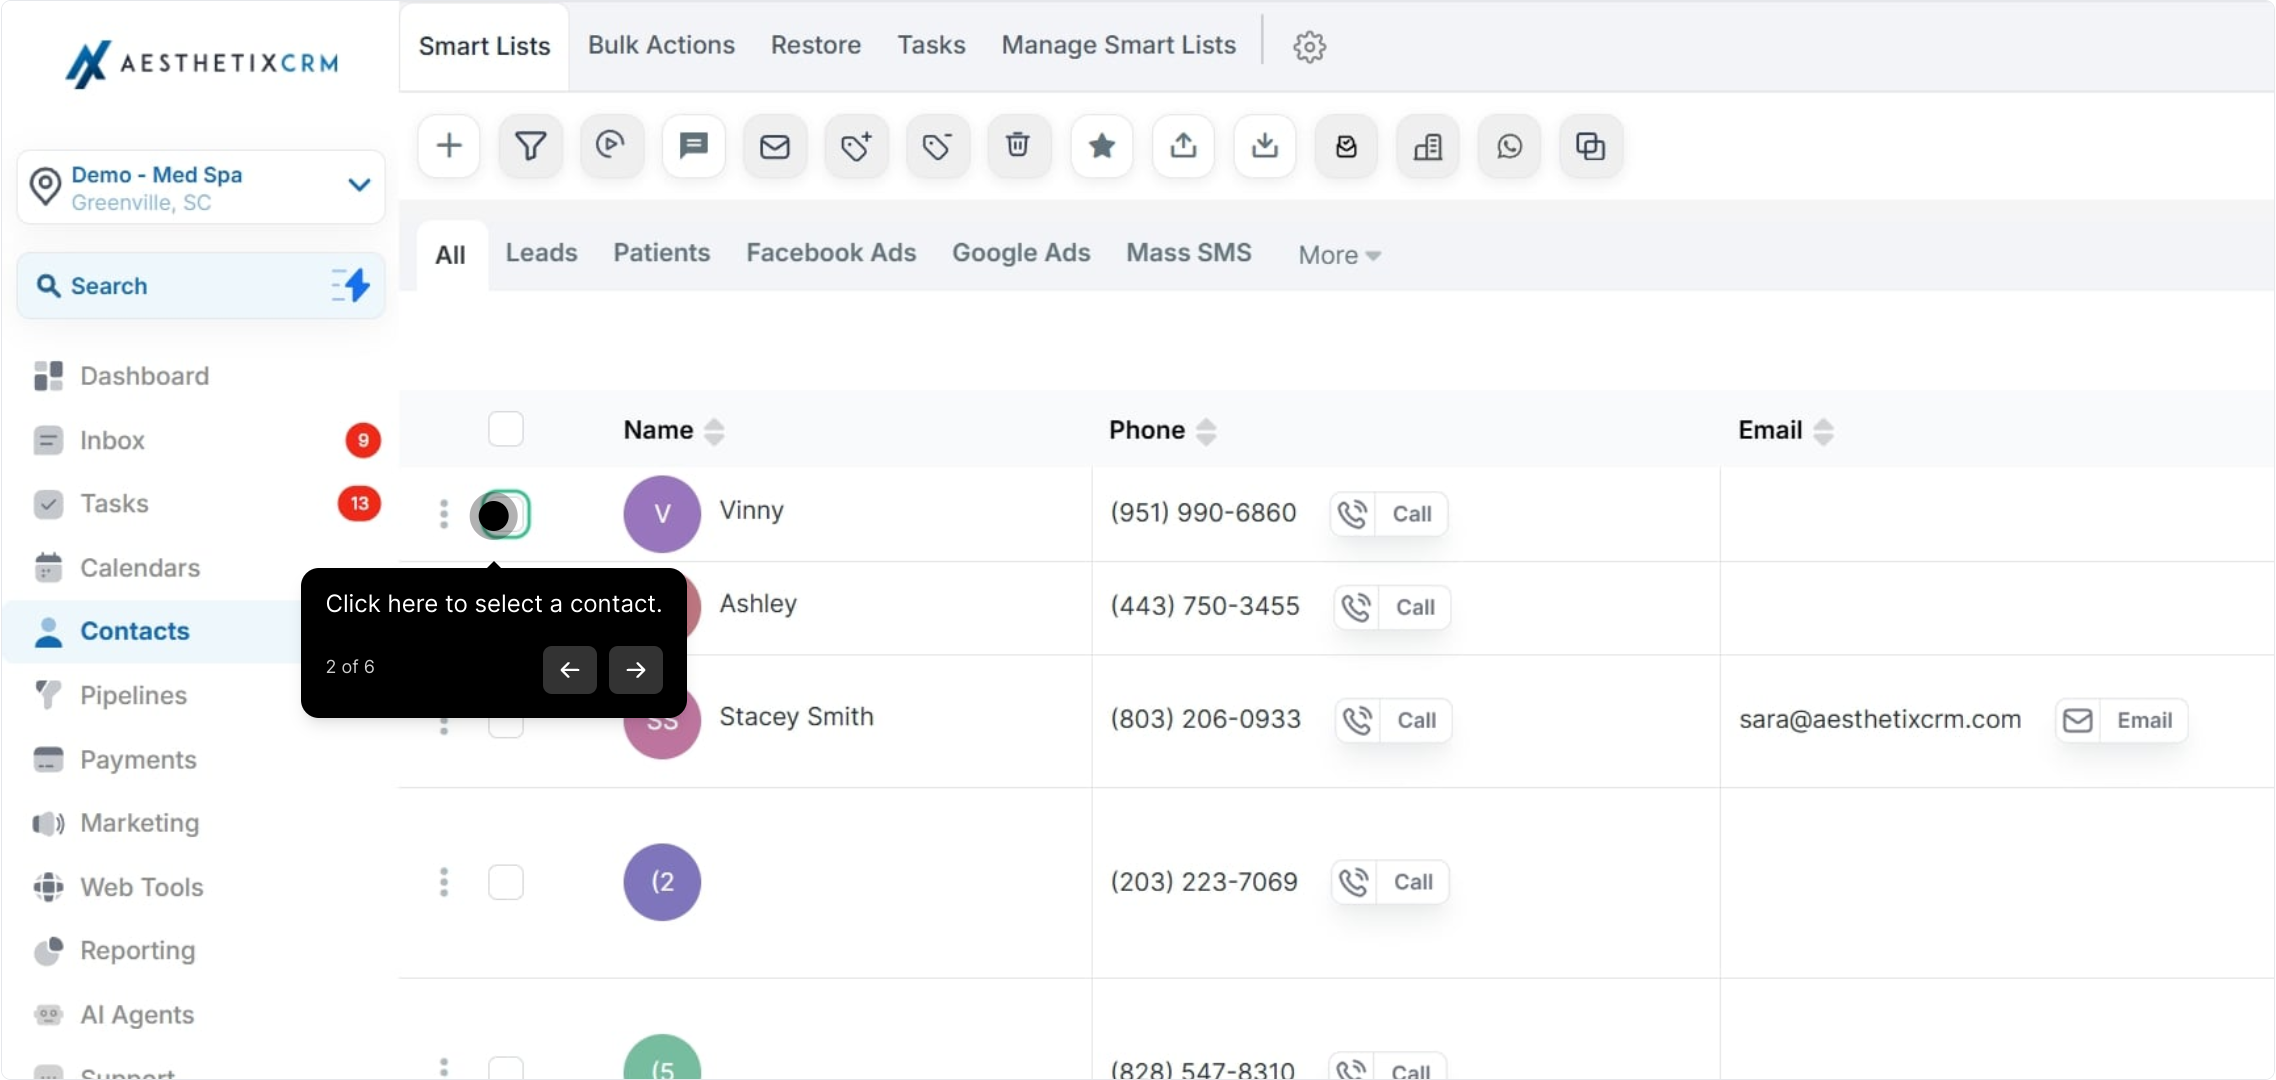The height and width of the screenshot is (1080, 2276).
Task: Click the sidebar Search field
Action: point(201,286)
